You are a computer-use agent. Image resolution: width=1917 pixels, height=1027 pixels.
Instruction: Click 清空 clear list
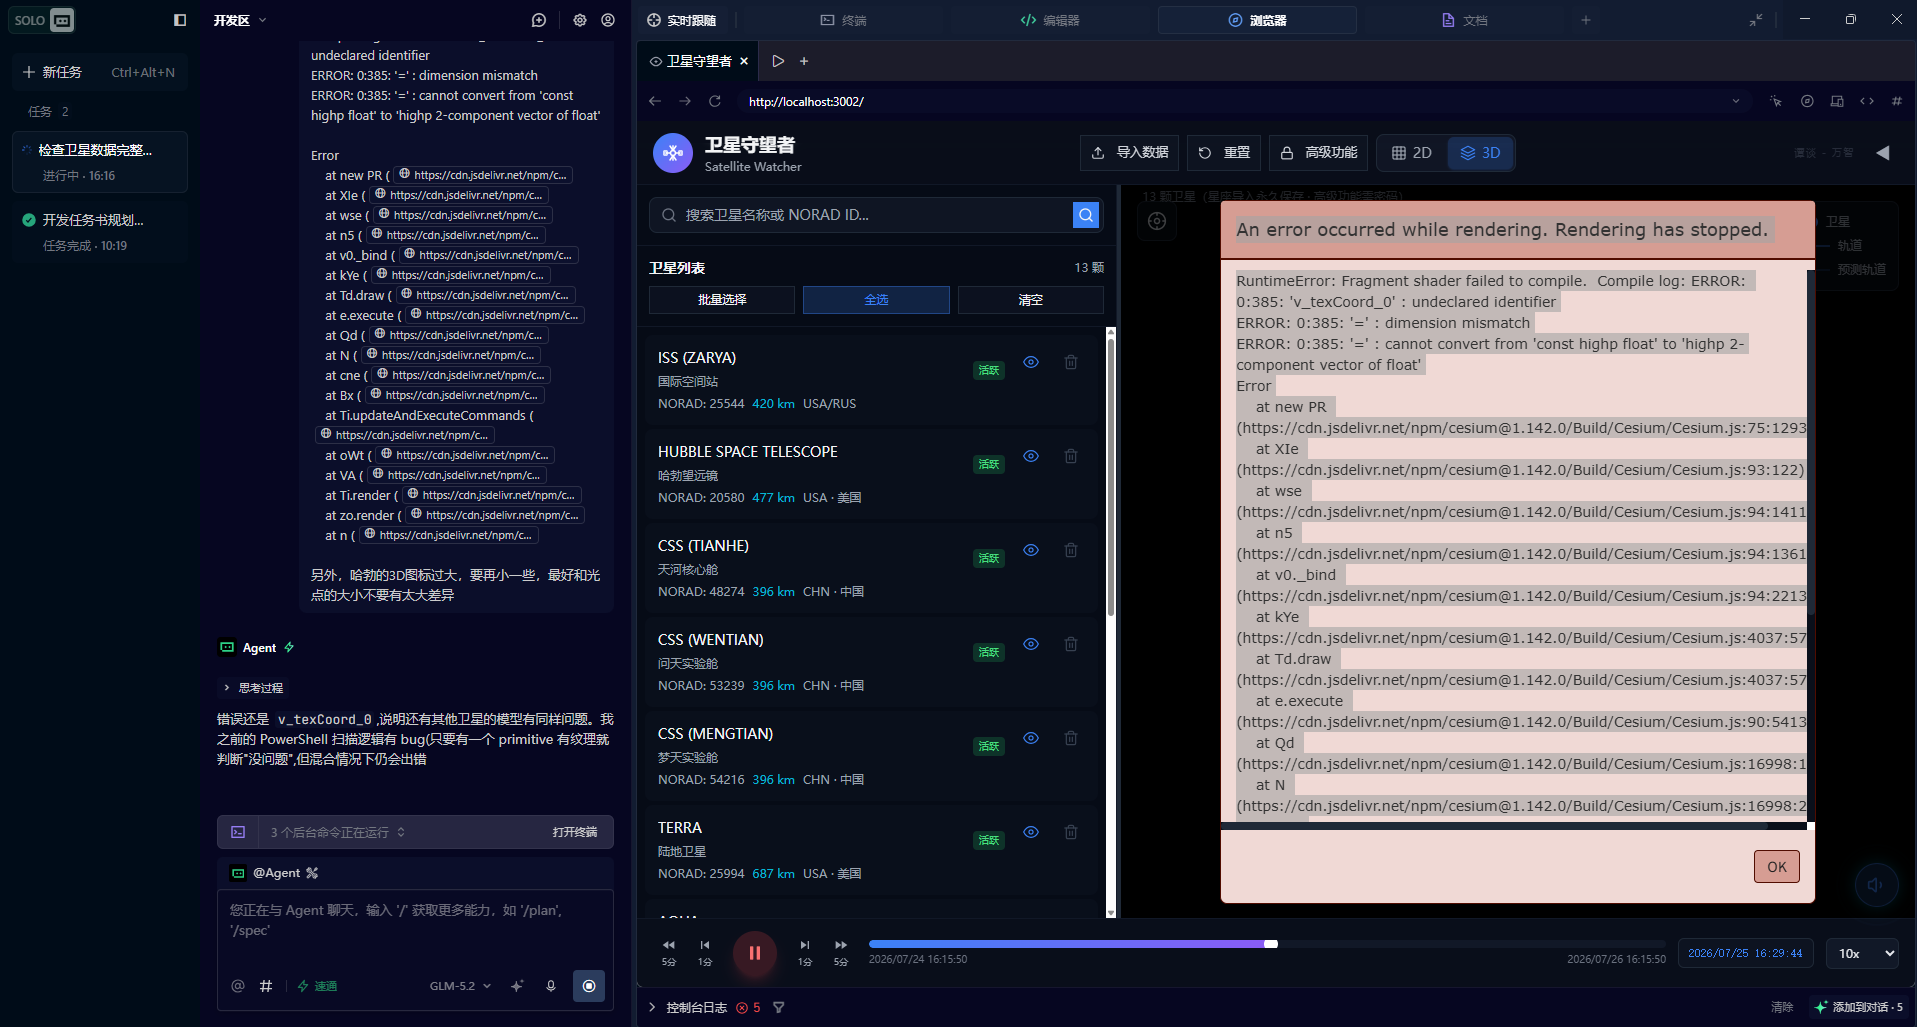[x=1031, y=300]
